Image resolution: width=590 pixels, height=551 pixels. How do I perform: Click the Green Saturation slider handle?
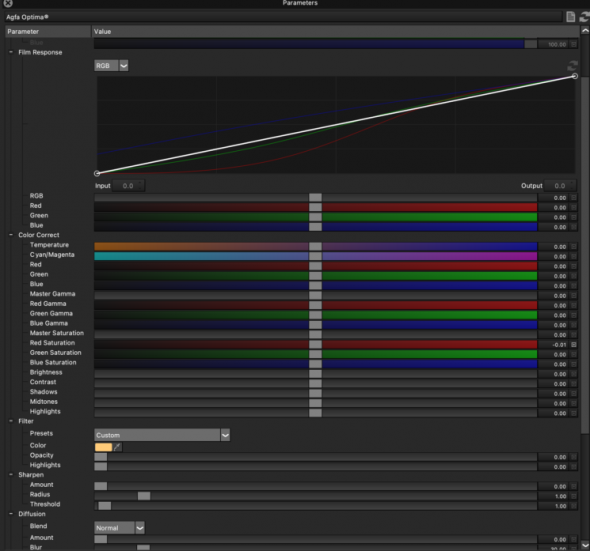click(315, 354)
